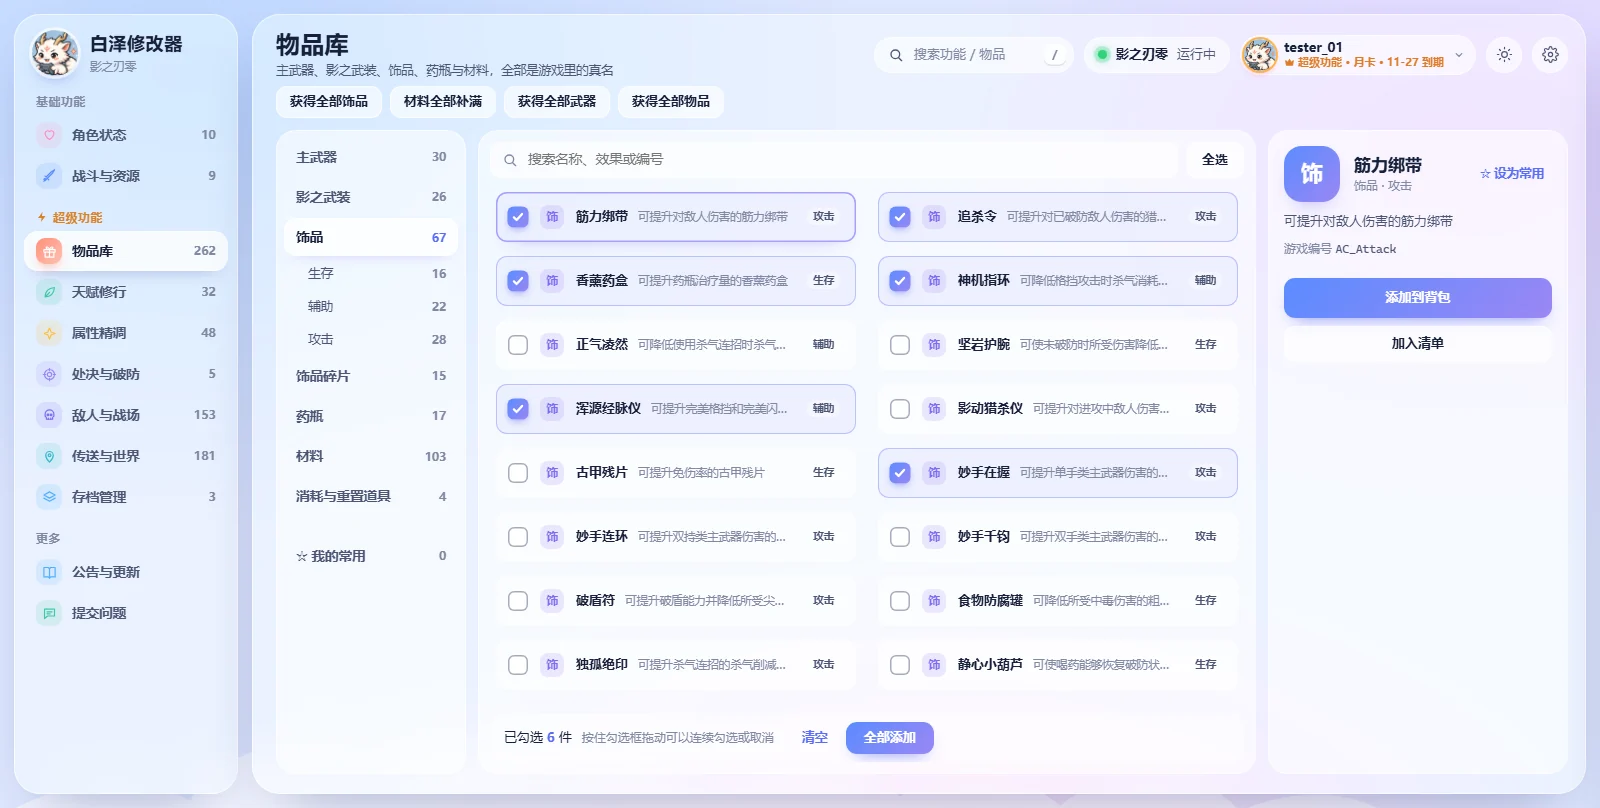Click 设为常用 star link
1600x808 pixels.
coord(1512,174)
